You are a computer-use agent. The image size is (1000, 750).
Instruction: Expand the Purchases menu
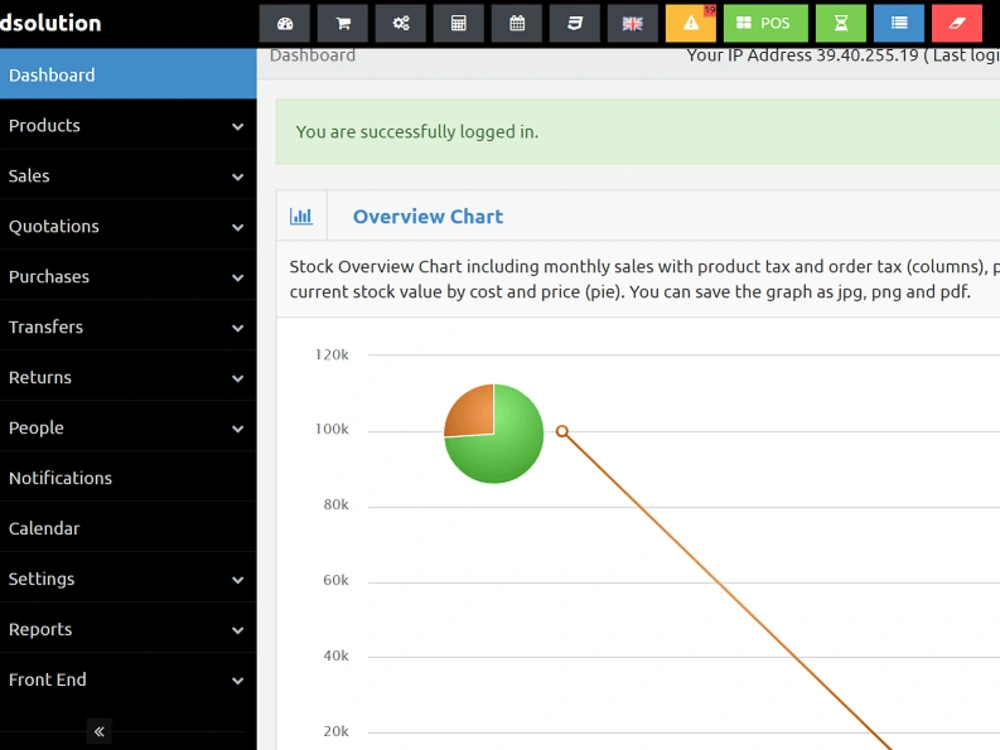point(128,276)
